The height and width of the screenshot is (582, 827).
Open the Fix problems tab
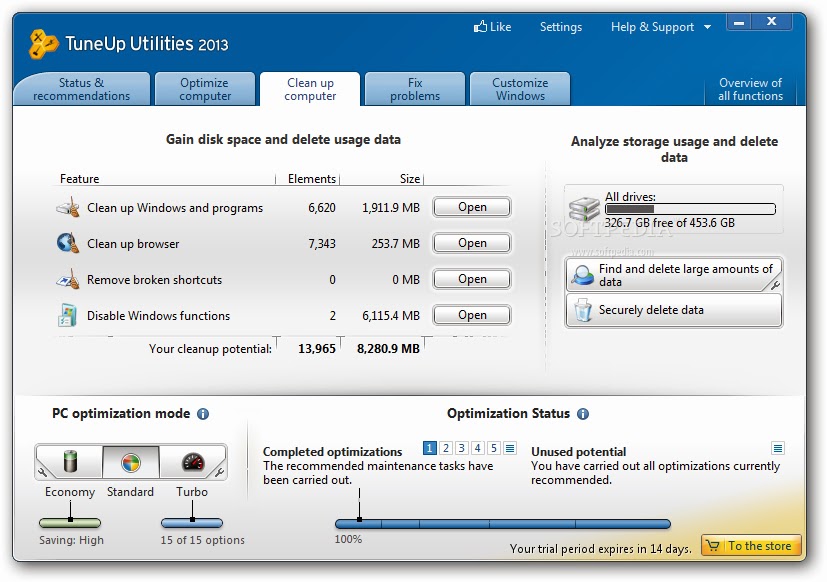pyautogui.click(x=415, y=89)
